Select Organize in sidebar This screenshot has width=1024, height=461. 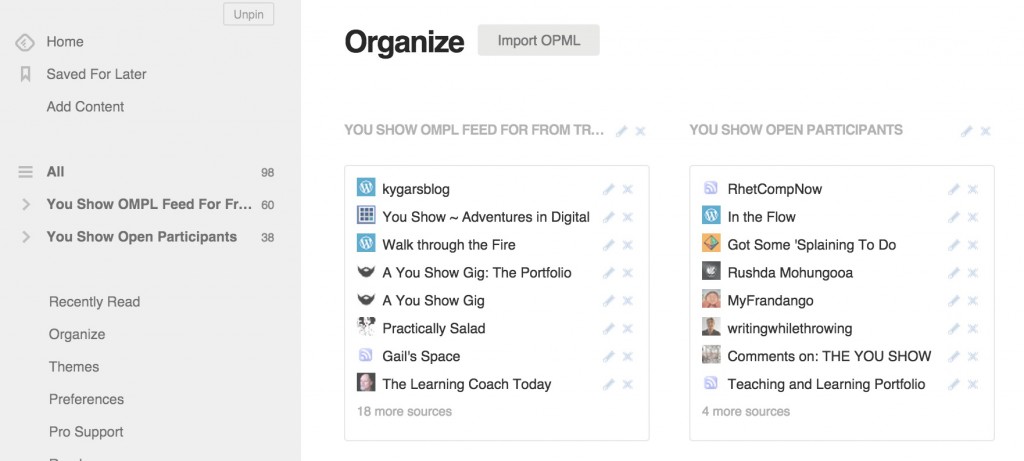tap(76, 334)
